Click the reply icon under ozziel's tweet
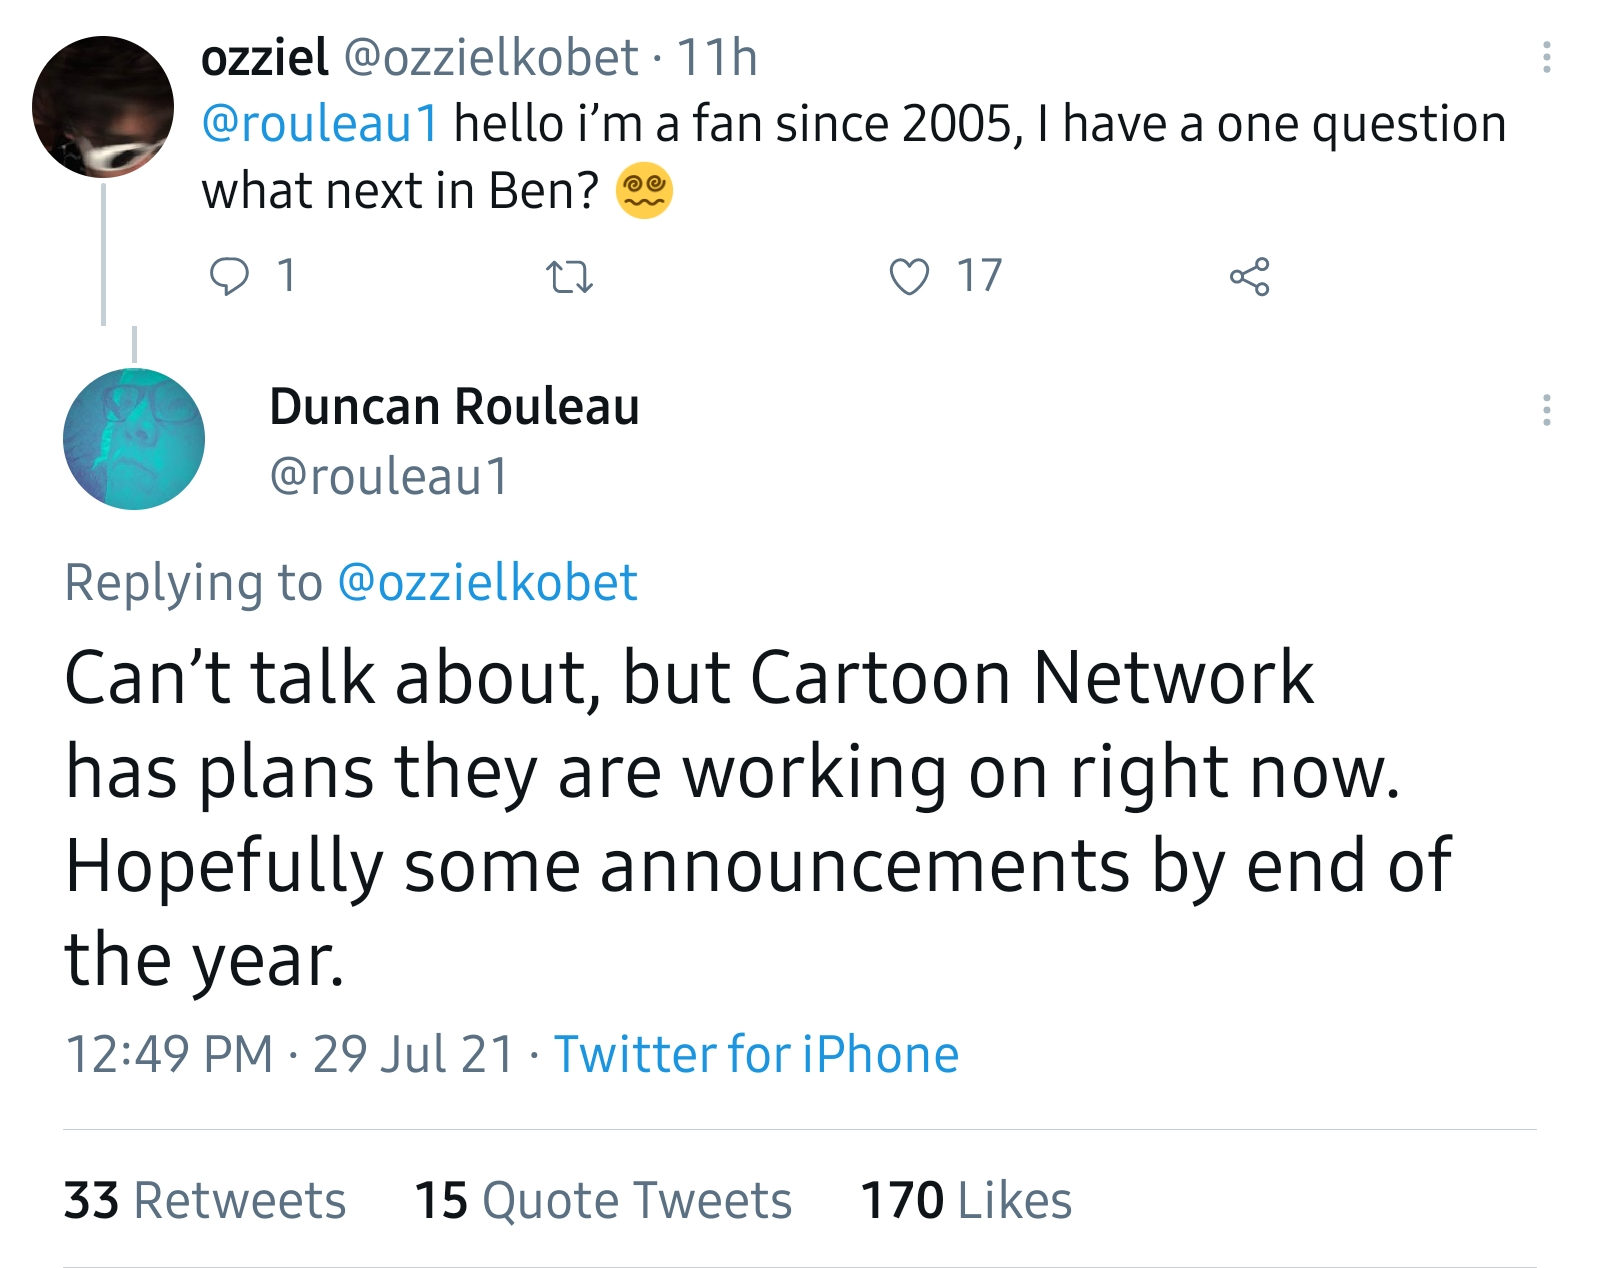Viewport: 1599px width, 1268px height. click(229, 276)
